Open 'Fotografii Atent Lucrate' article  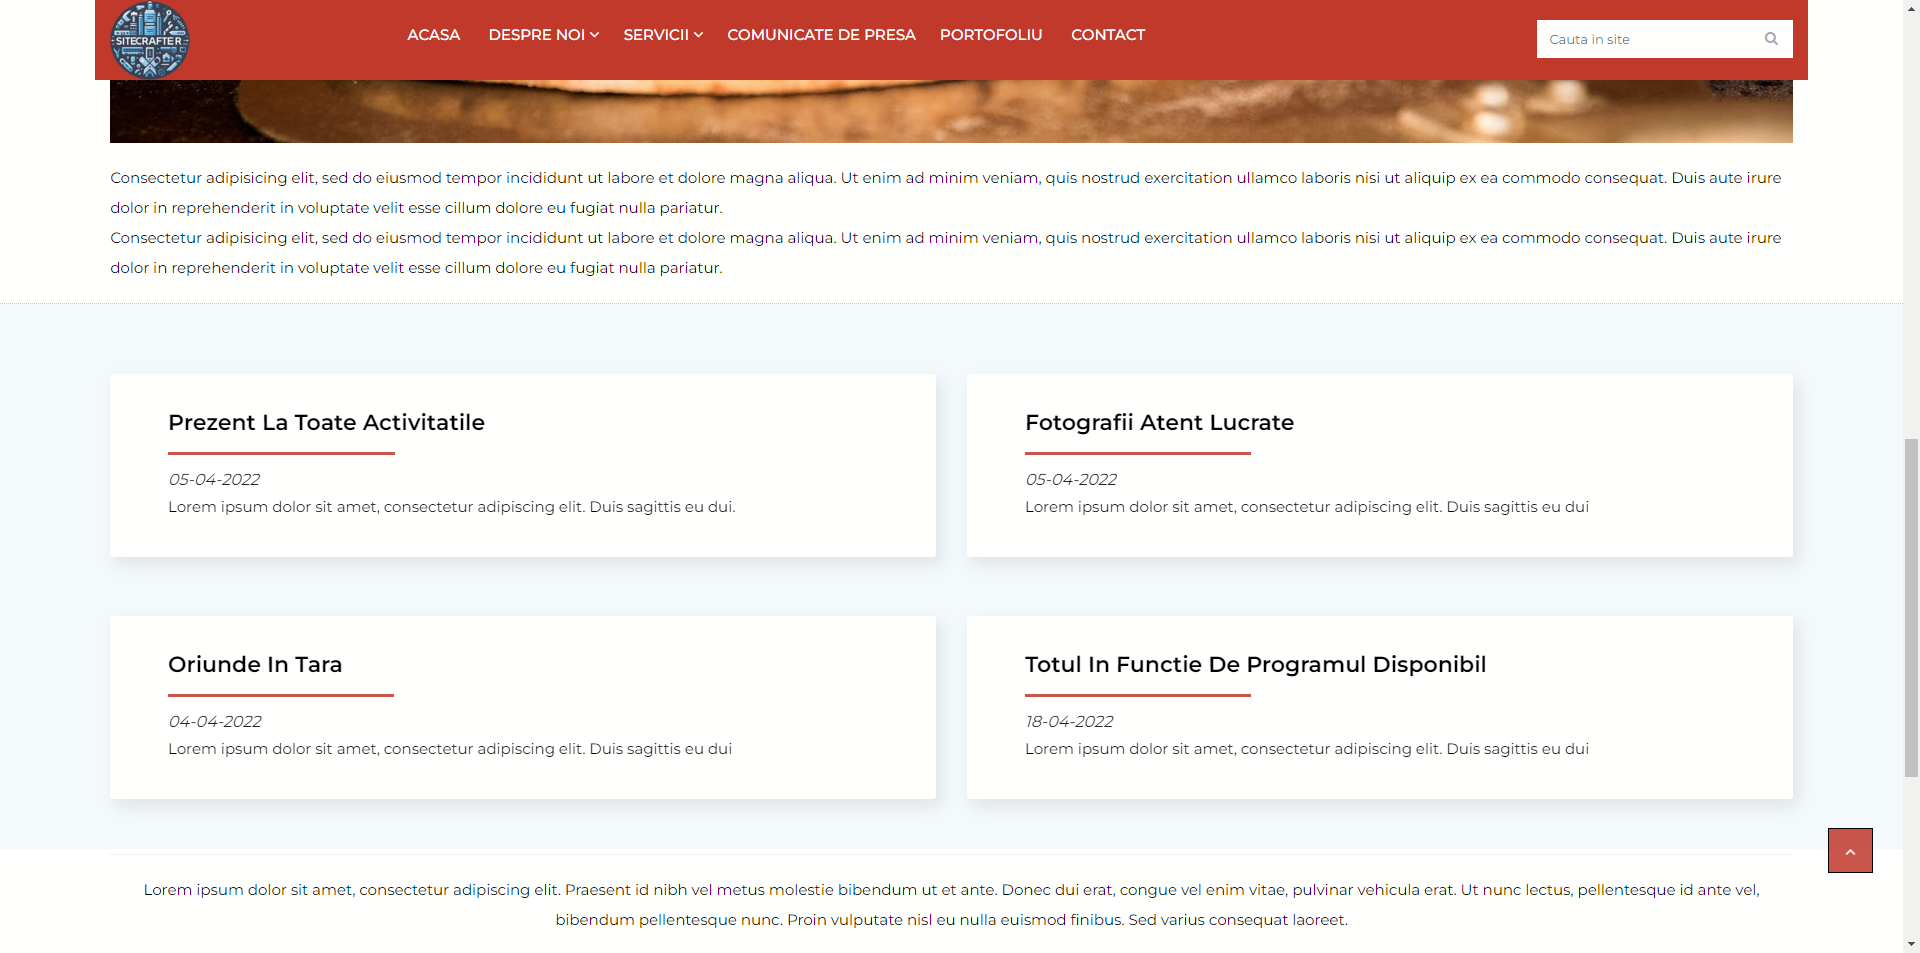tap(1159, 422)
